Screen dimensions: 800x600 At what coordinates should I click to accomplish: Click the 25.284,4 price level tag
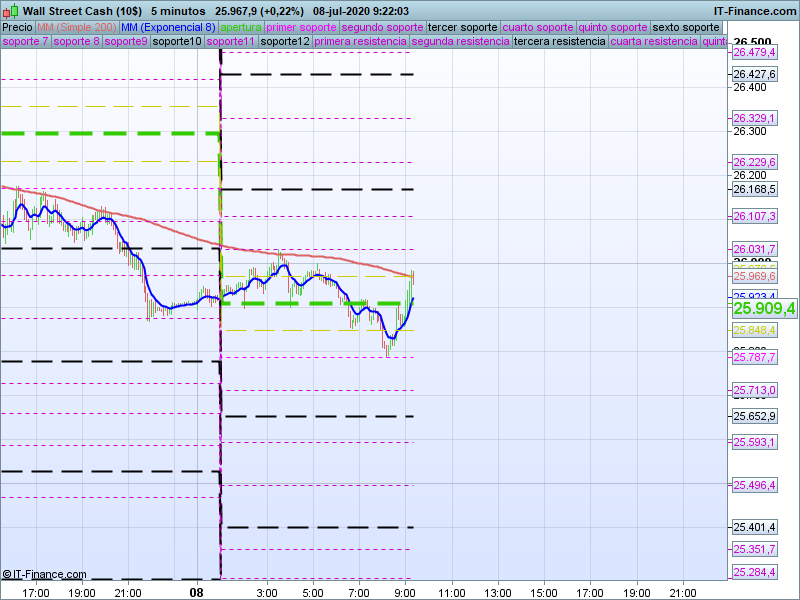[x=754, y=573]
